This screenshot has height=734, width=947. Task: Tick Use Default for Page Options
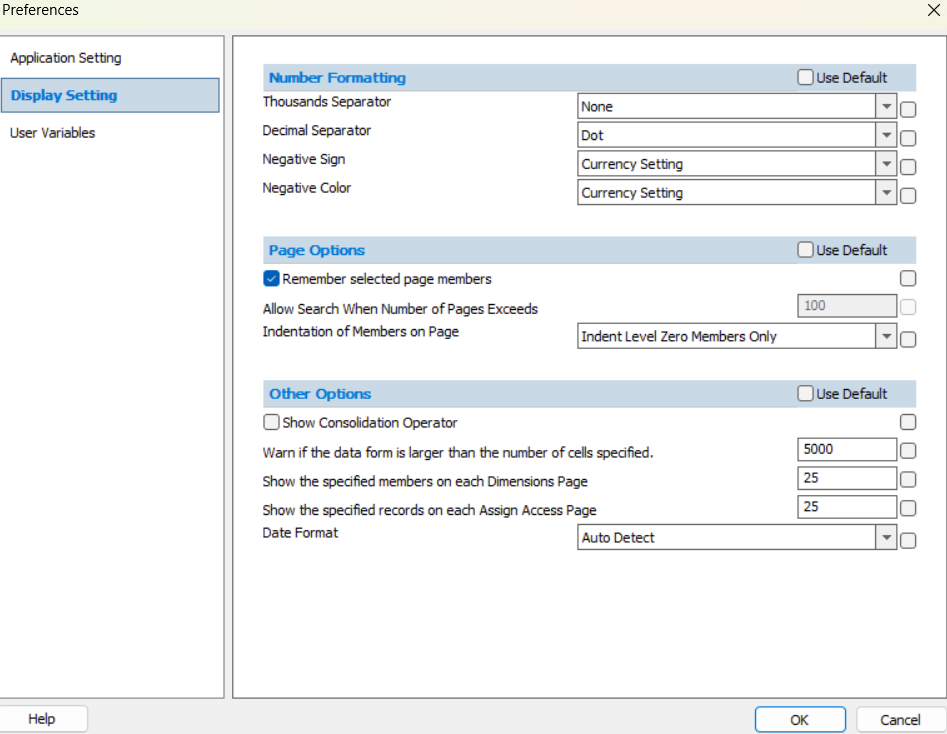point(805,250)
